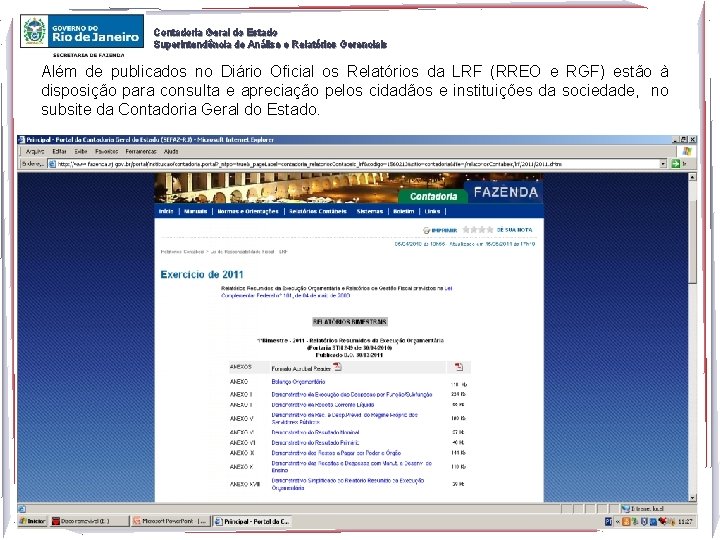Click the Governo do Rio de Janeiro logo
720x540 pixels.
click(x=82, y=31)
